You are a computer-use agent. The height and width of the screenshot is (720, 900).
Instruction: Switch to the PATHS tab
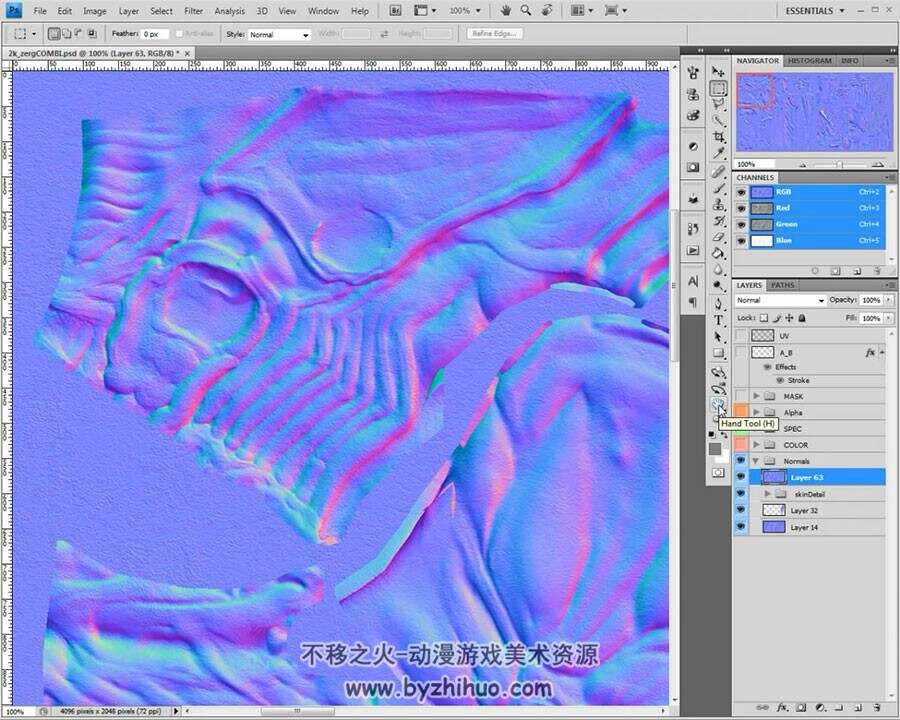[782, 285]
